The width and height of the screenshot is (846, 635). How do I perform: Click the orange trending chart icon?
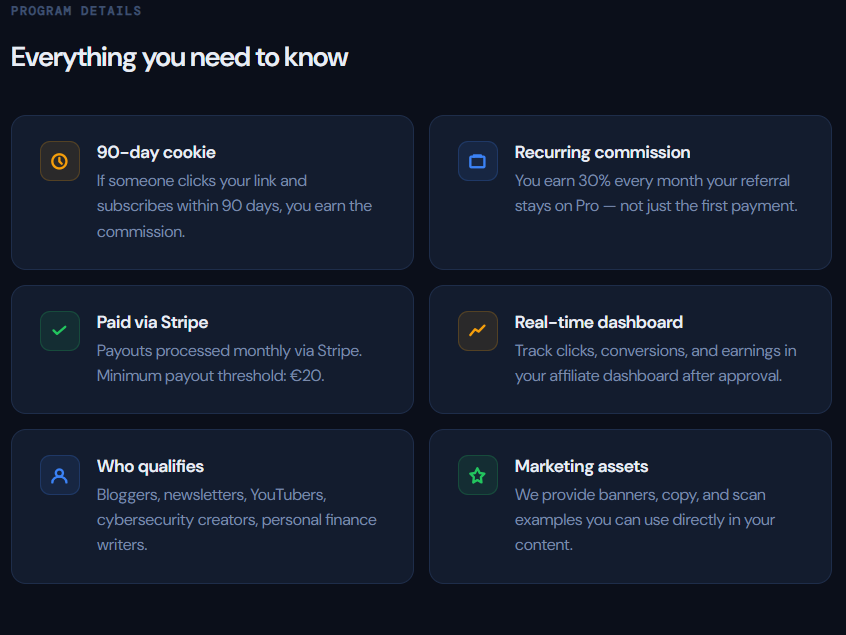click(477, 331)
